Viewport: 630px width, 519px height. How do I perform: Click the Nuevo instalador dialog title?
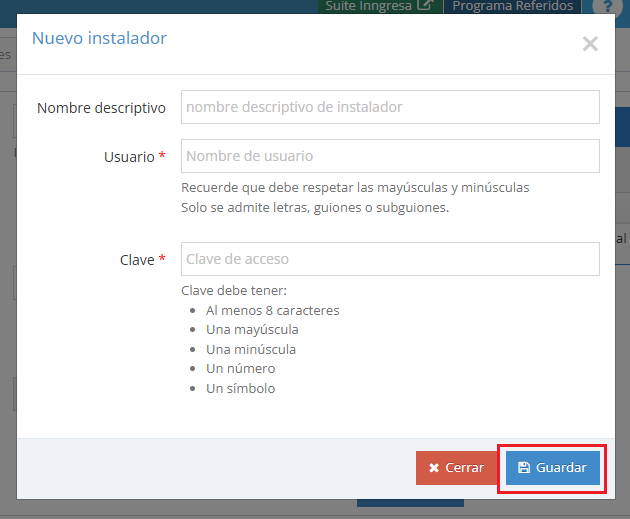point(99,38)
